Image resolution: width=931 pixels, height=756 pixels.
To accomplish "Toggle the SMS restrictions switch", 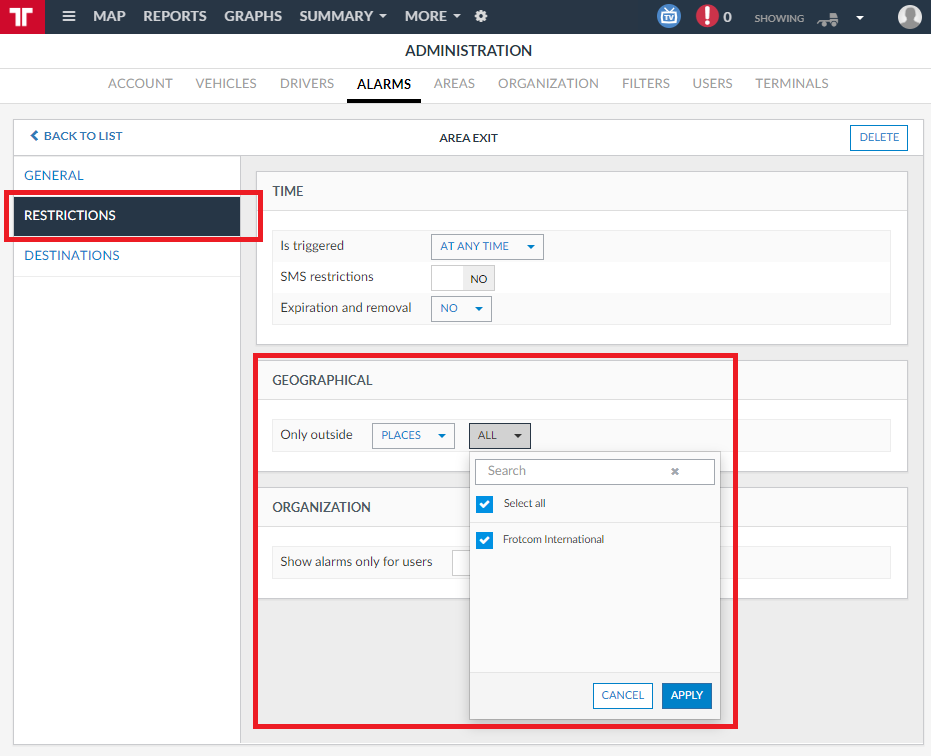I will pyautogui.click(x=463, y=279).
